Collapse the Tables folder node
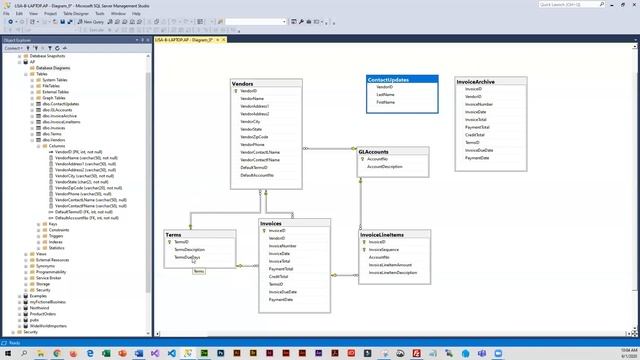 26,74
